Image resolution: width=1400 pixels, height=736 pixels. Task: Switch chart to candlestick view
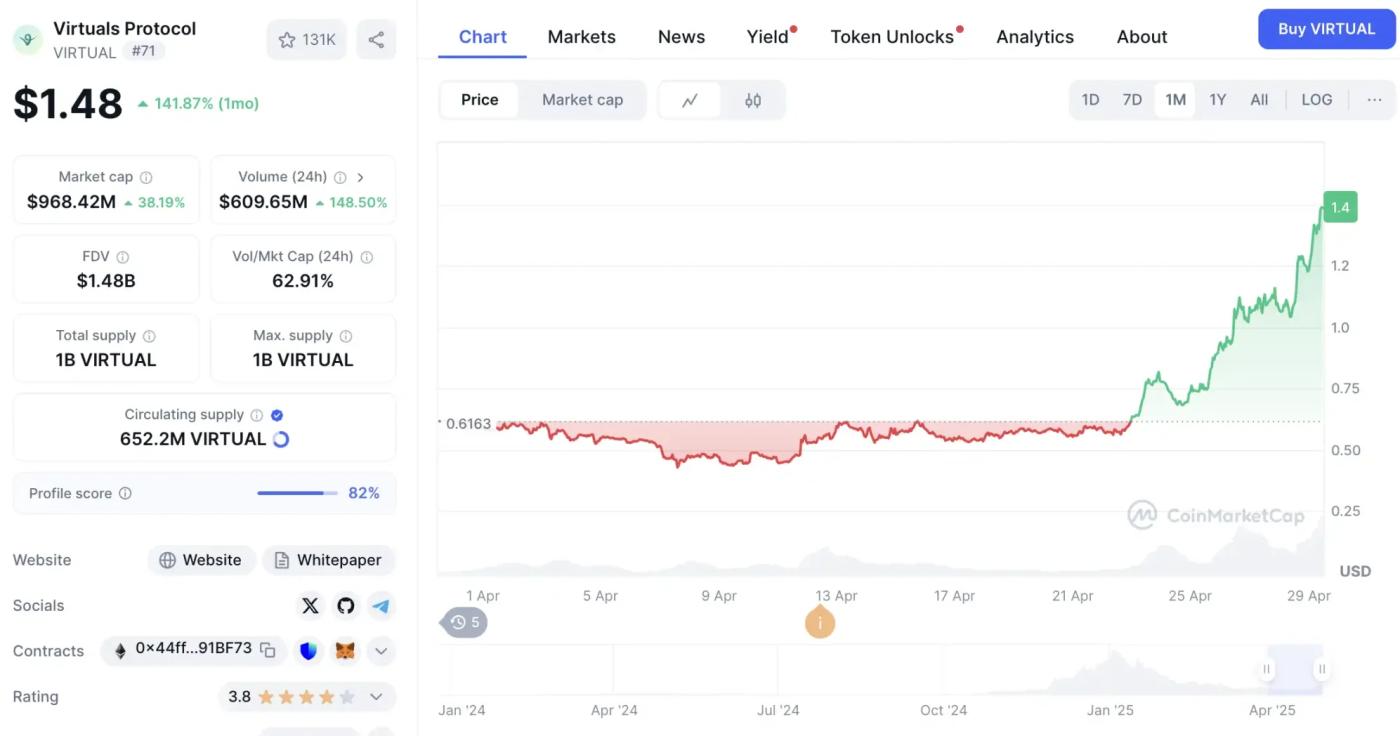753,100
